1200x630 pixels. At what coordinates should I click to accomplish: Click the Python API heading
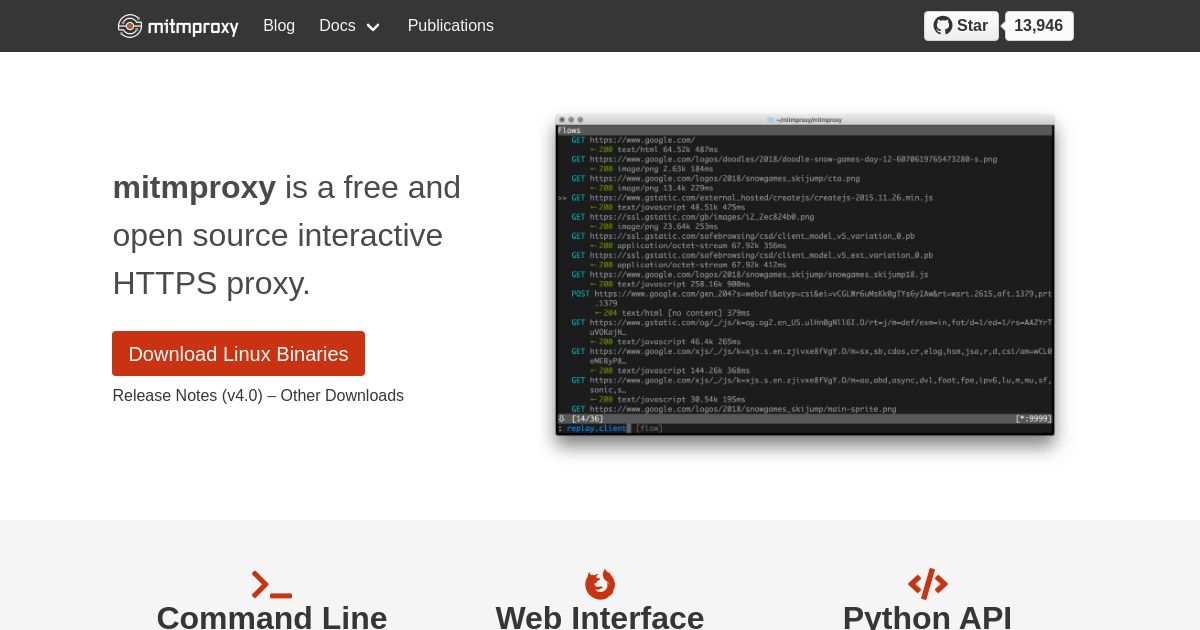click(x=928, y=617)
